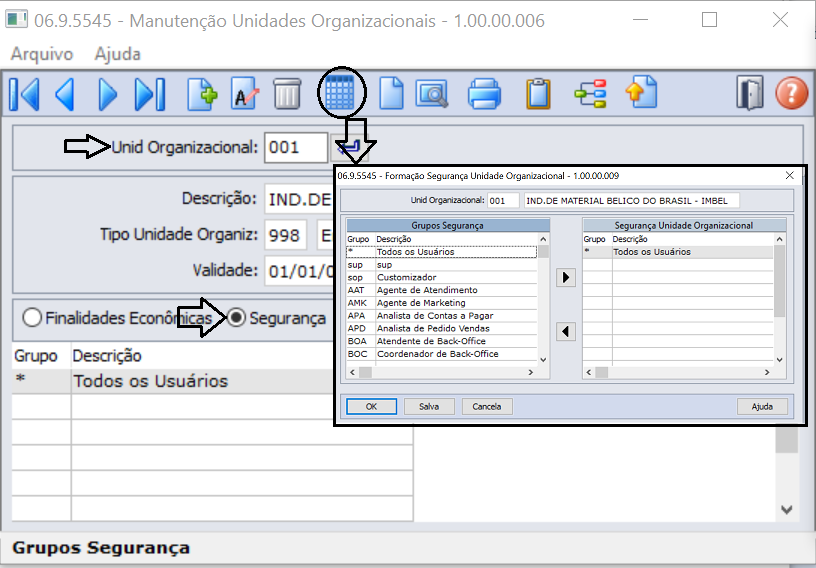
Task: Click dialog Unid Organizacional 001 field
Action: coord(503,200)
